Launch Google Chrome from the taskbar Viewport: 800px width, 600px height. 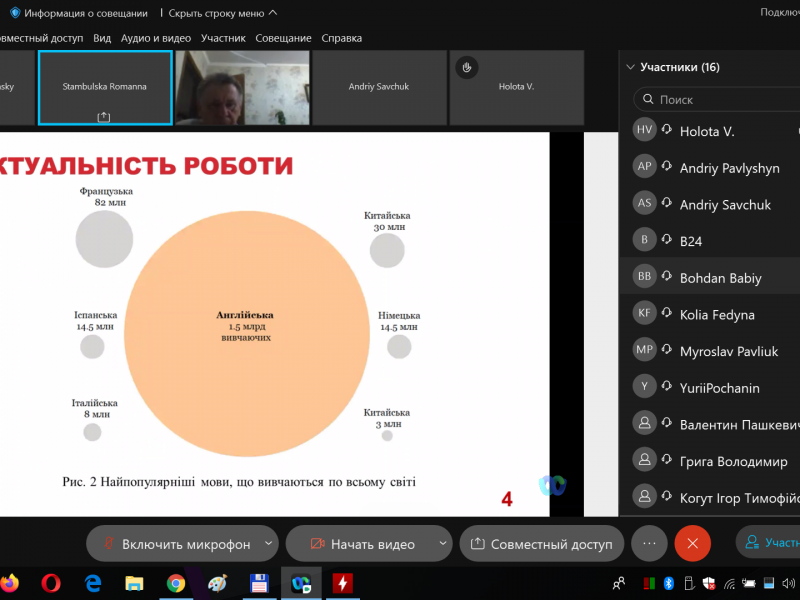click(176, 583)
